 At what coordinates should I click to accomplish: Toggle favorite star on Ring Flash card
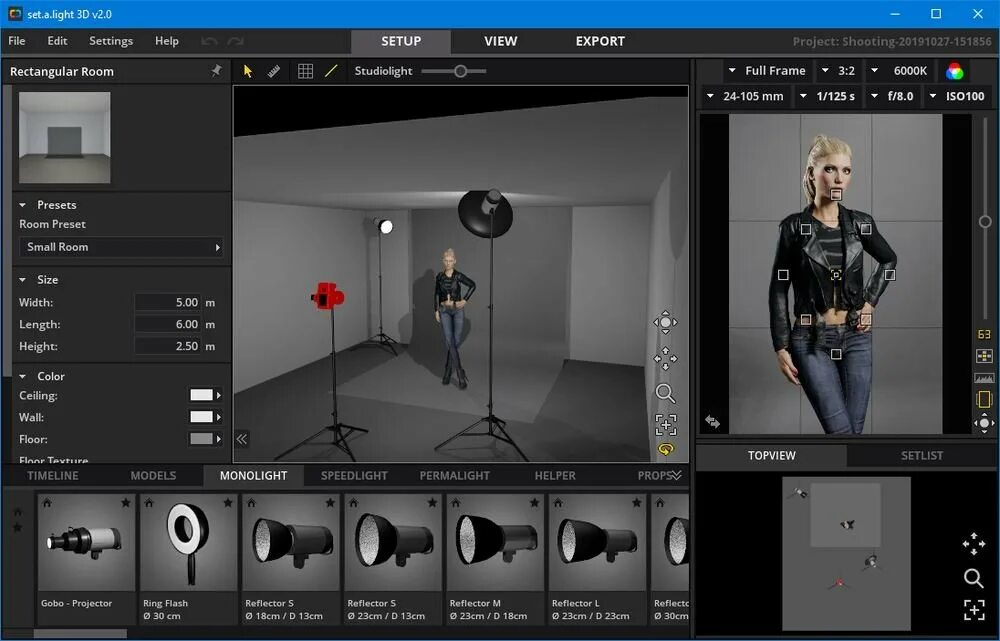[228, 503]
